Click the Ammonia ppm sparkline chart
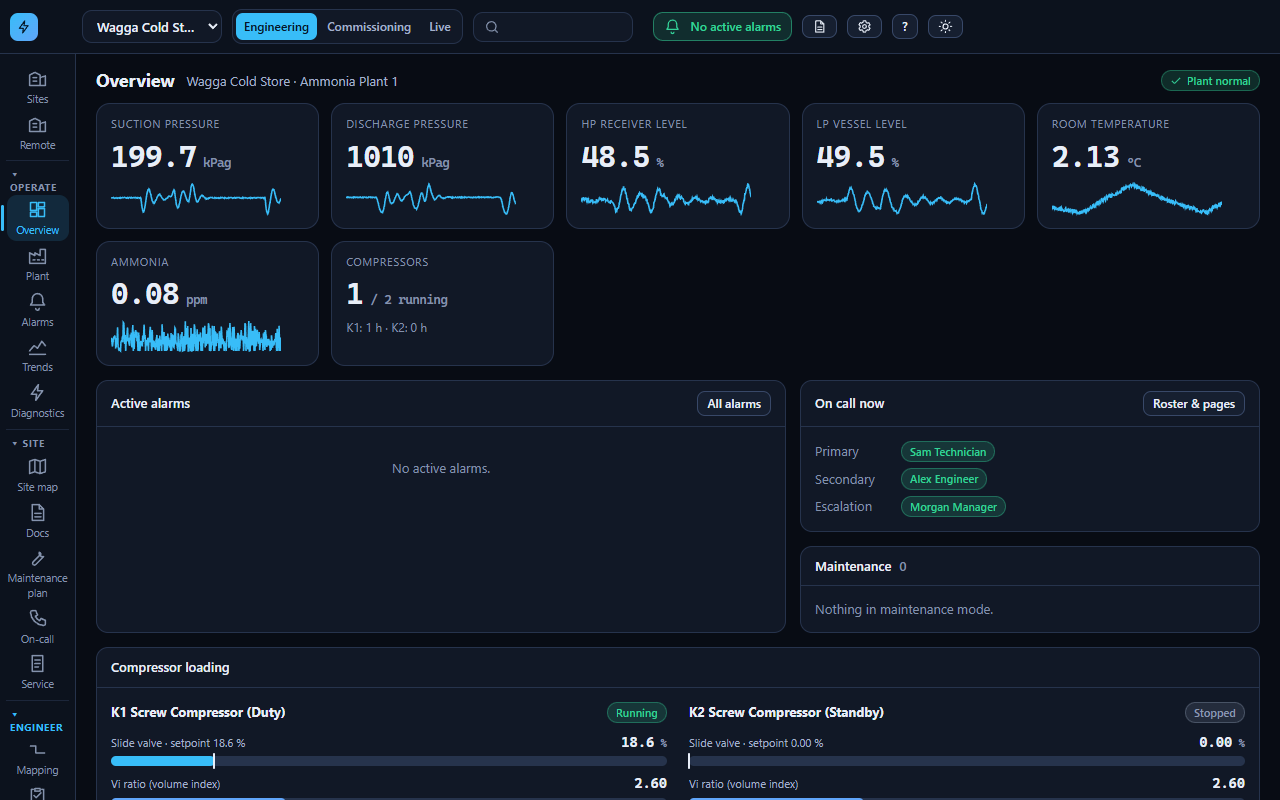Screen dimensions: 1280x800 coord(196,336)
